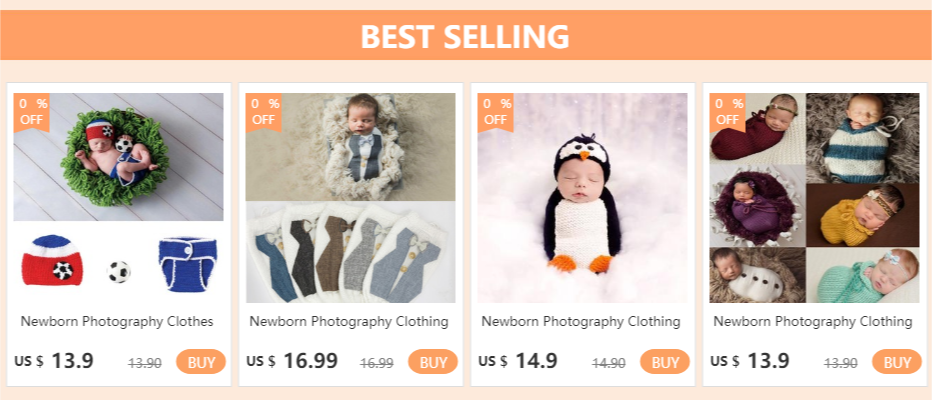Viewport: 932px width, 400px height.
Task: Click the crossed-out 16.99 original price
Action: tap(377, 363)
